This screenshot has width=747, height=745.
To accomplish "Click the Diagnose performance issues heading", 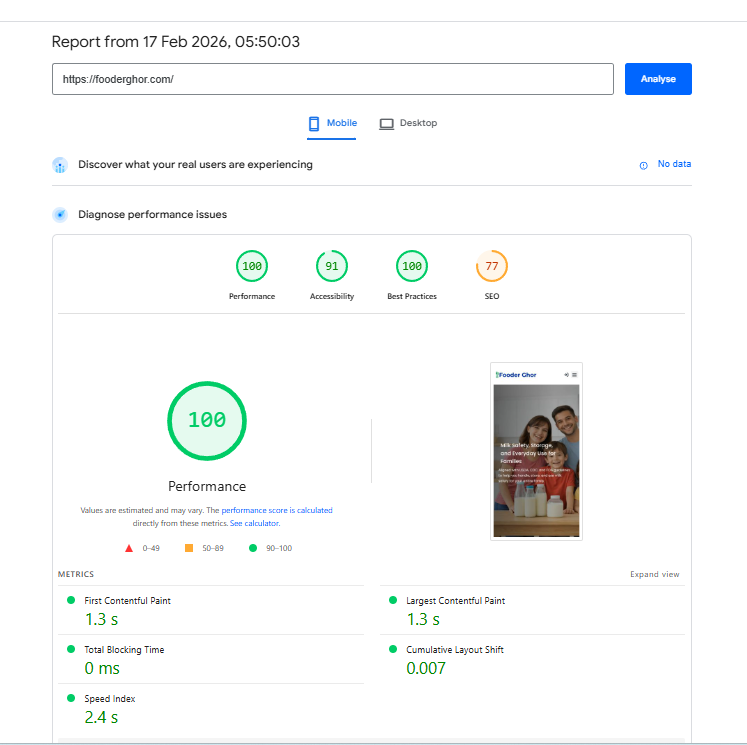I will 152,215.
